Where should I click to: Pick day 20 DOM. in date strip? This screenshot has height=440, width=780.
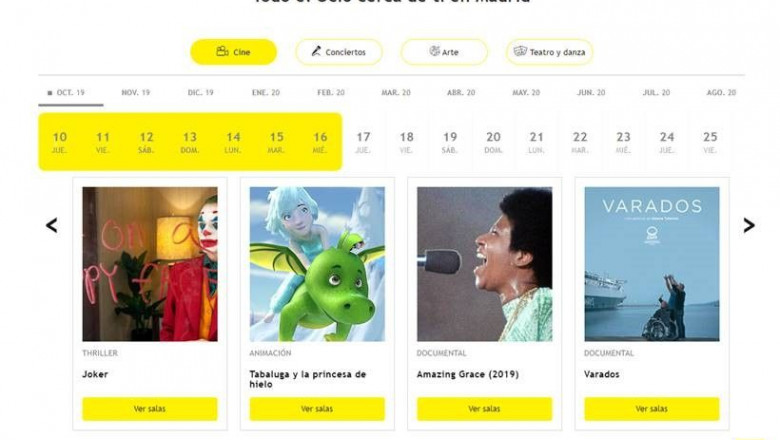493,142
